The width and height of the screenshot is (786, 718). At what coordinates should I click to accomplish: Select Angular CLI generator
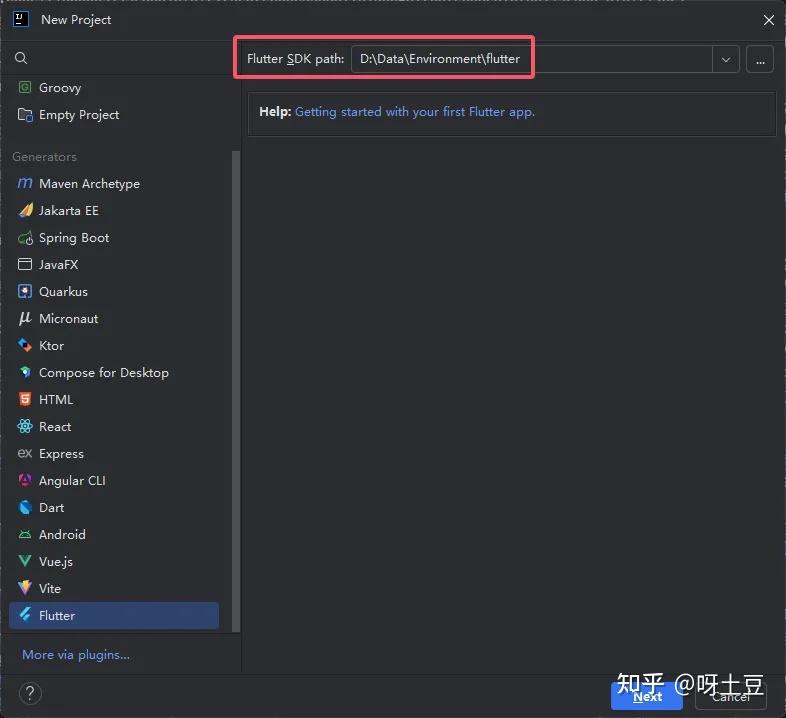click(x=114, y=480)
